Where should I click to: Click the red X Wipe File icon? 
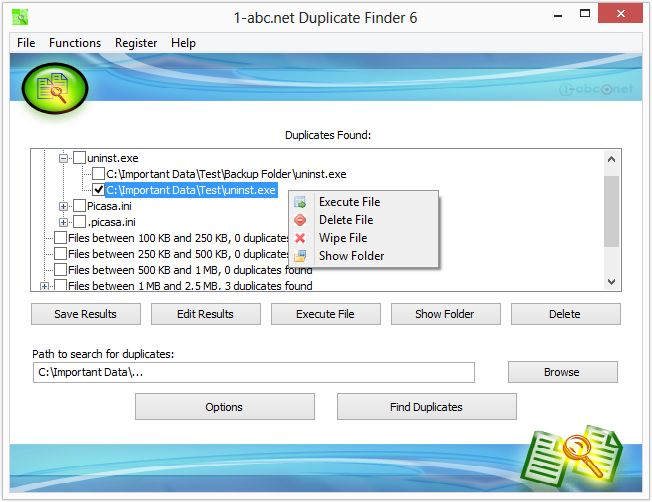point(300,238)
